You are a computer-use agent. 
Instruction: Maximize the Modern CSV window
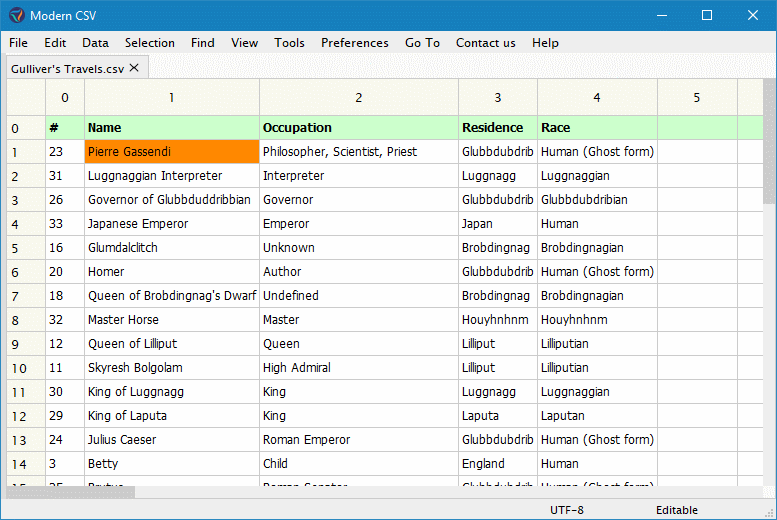pos(706,15)
